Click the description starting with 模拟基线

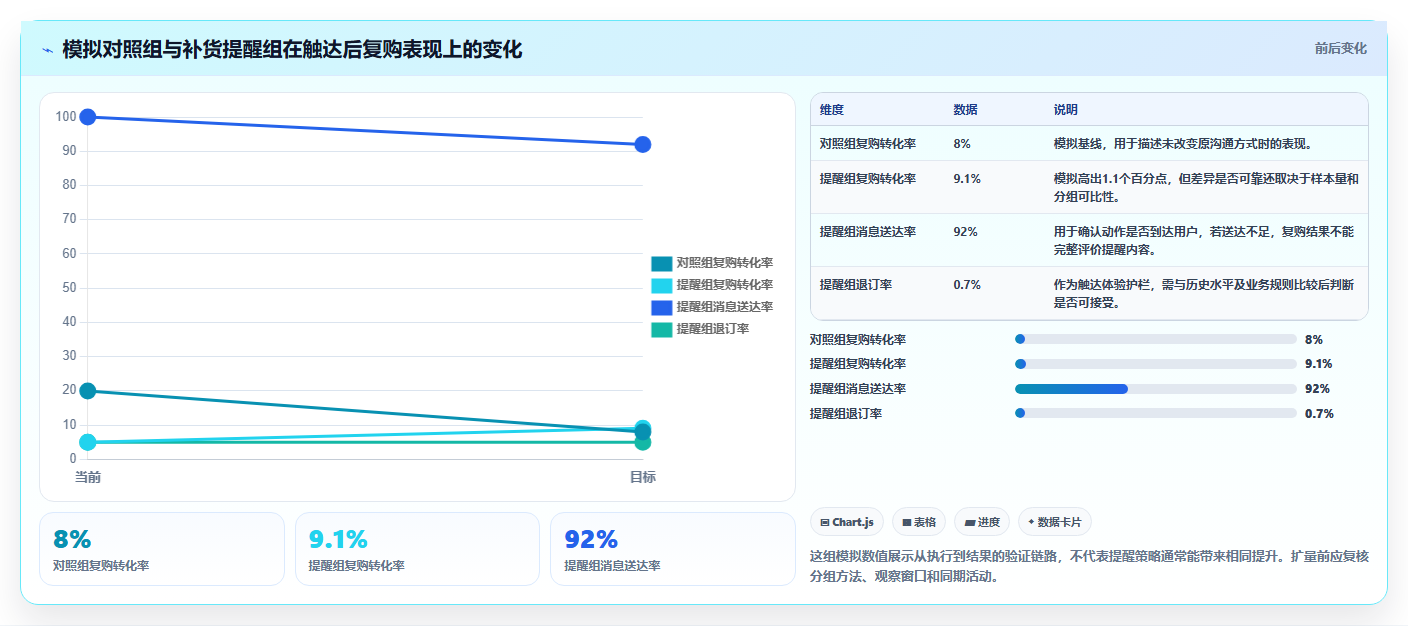[1182, 144]
